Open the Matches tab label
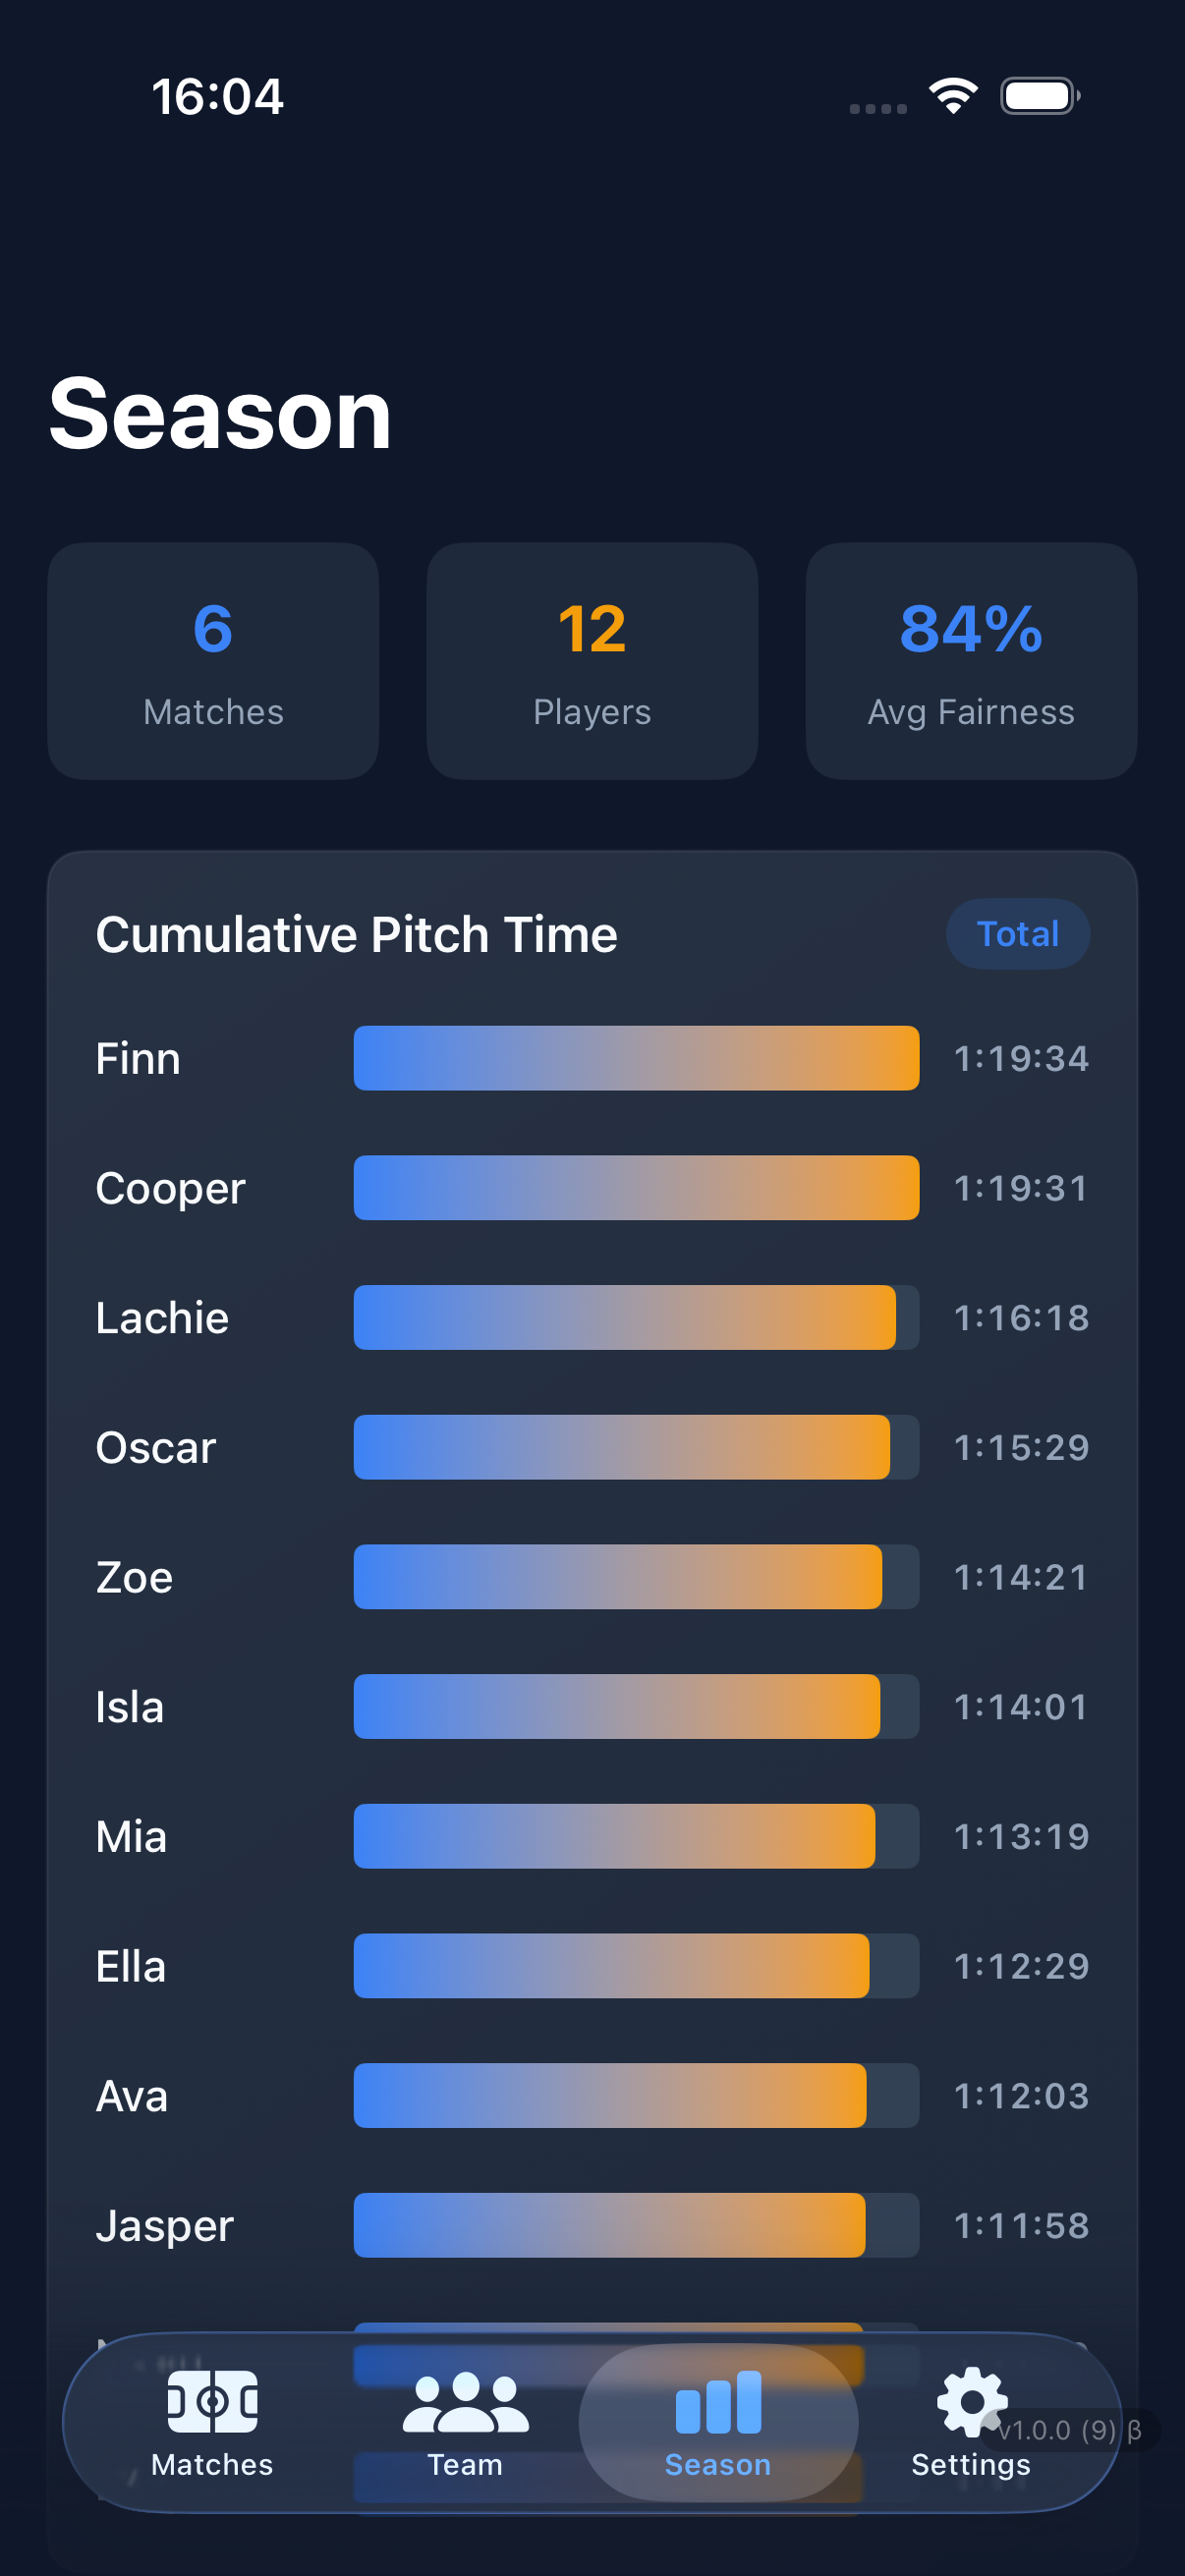 (212, 2464)
